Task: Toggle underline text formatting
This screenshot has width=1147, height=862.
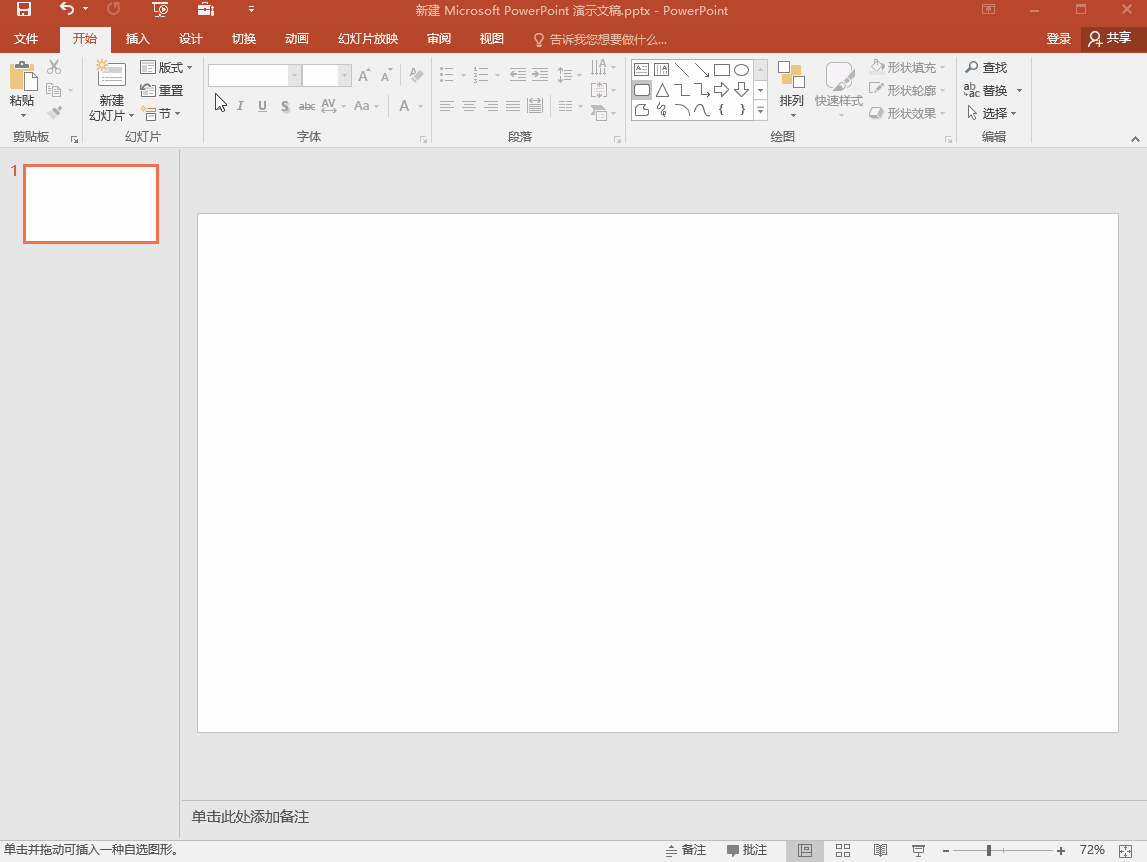Action: tap(263, 106)
